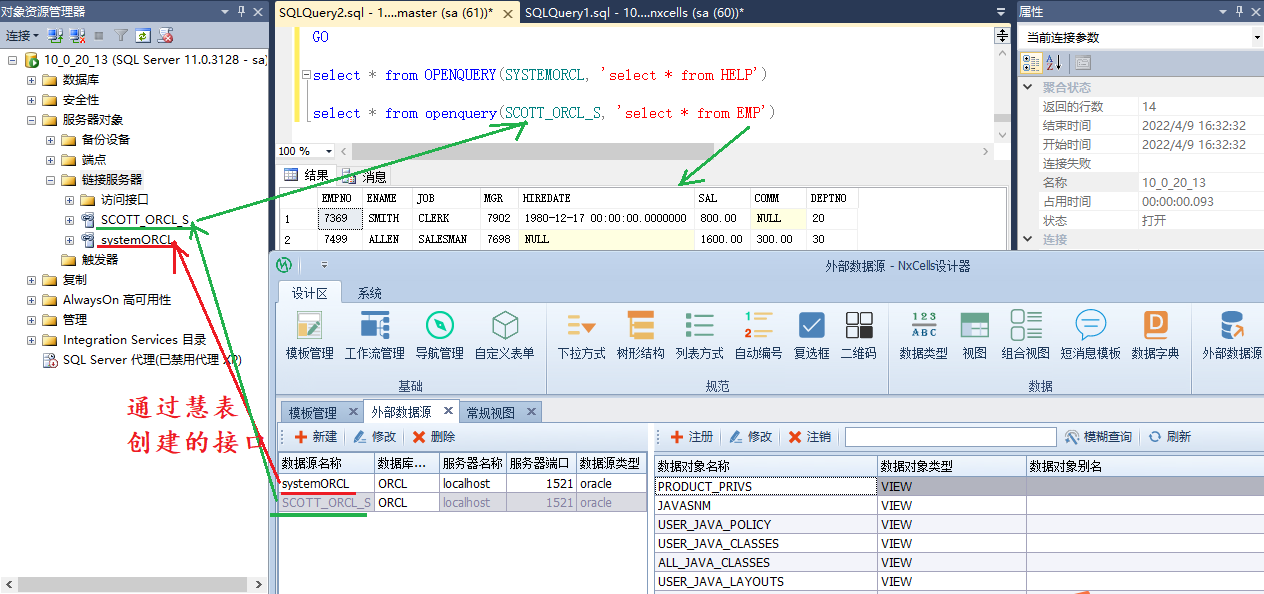Open the zoom 100 % dropdown

329,151
